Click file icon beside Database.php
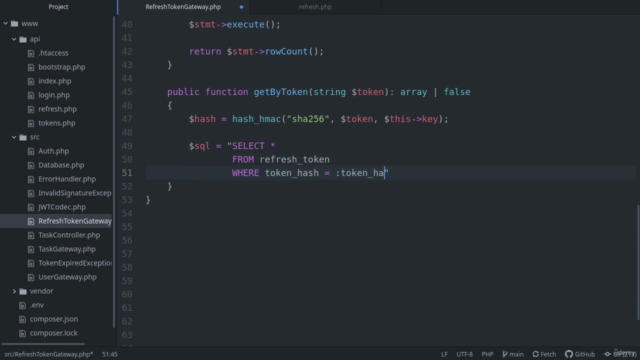The height and width of the screenshot is (360, 640). click(x=31, y=165)
